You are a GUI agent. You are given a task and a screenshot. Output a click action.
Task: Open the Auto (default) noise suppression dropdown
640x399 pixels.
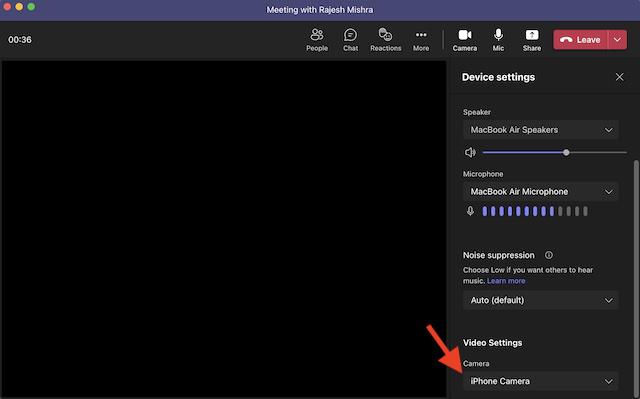pyautogui.click(x=541, y=300)
